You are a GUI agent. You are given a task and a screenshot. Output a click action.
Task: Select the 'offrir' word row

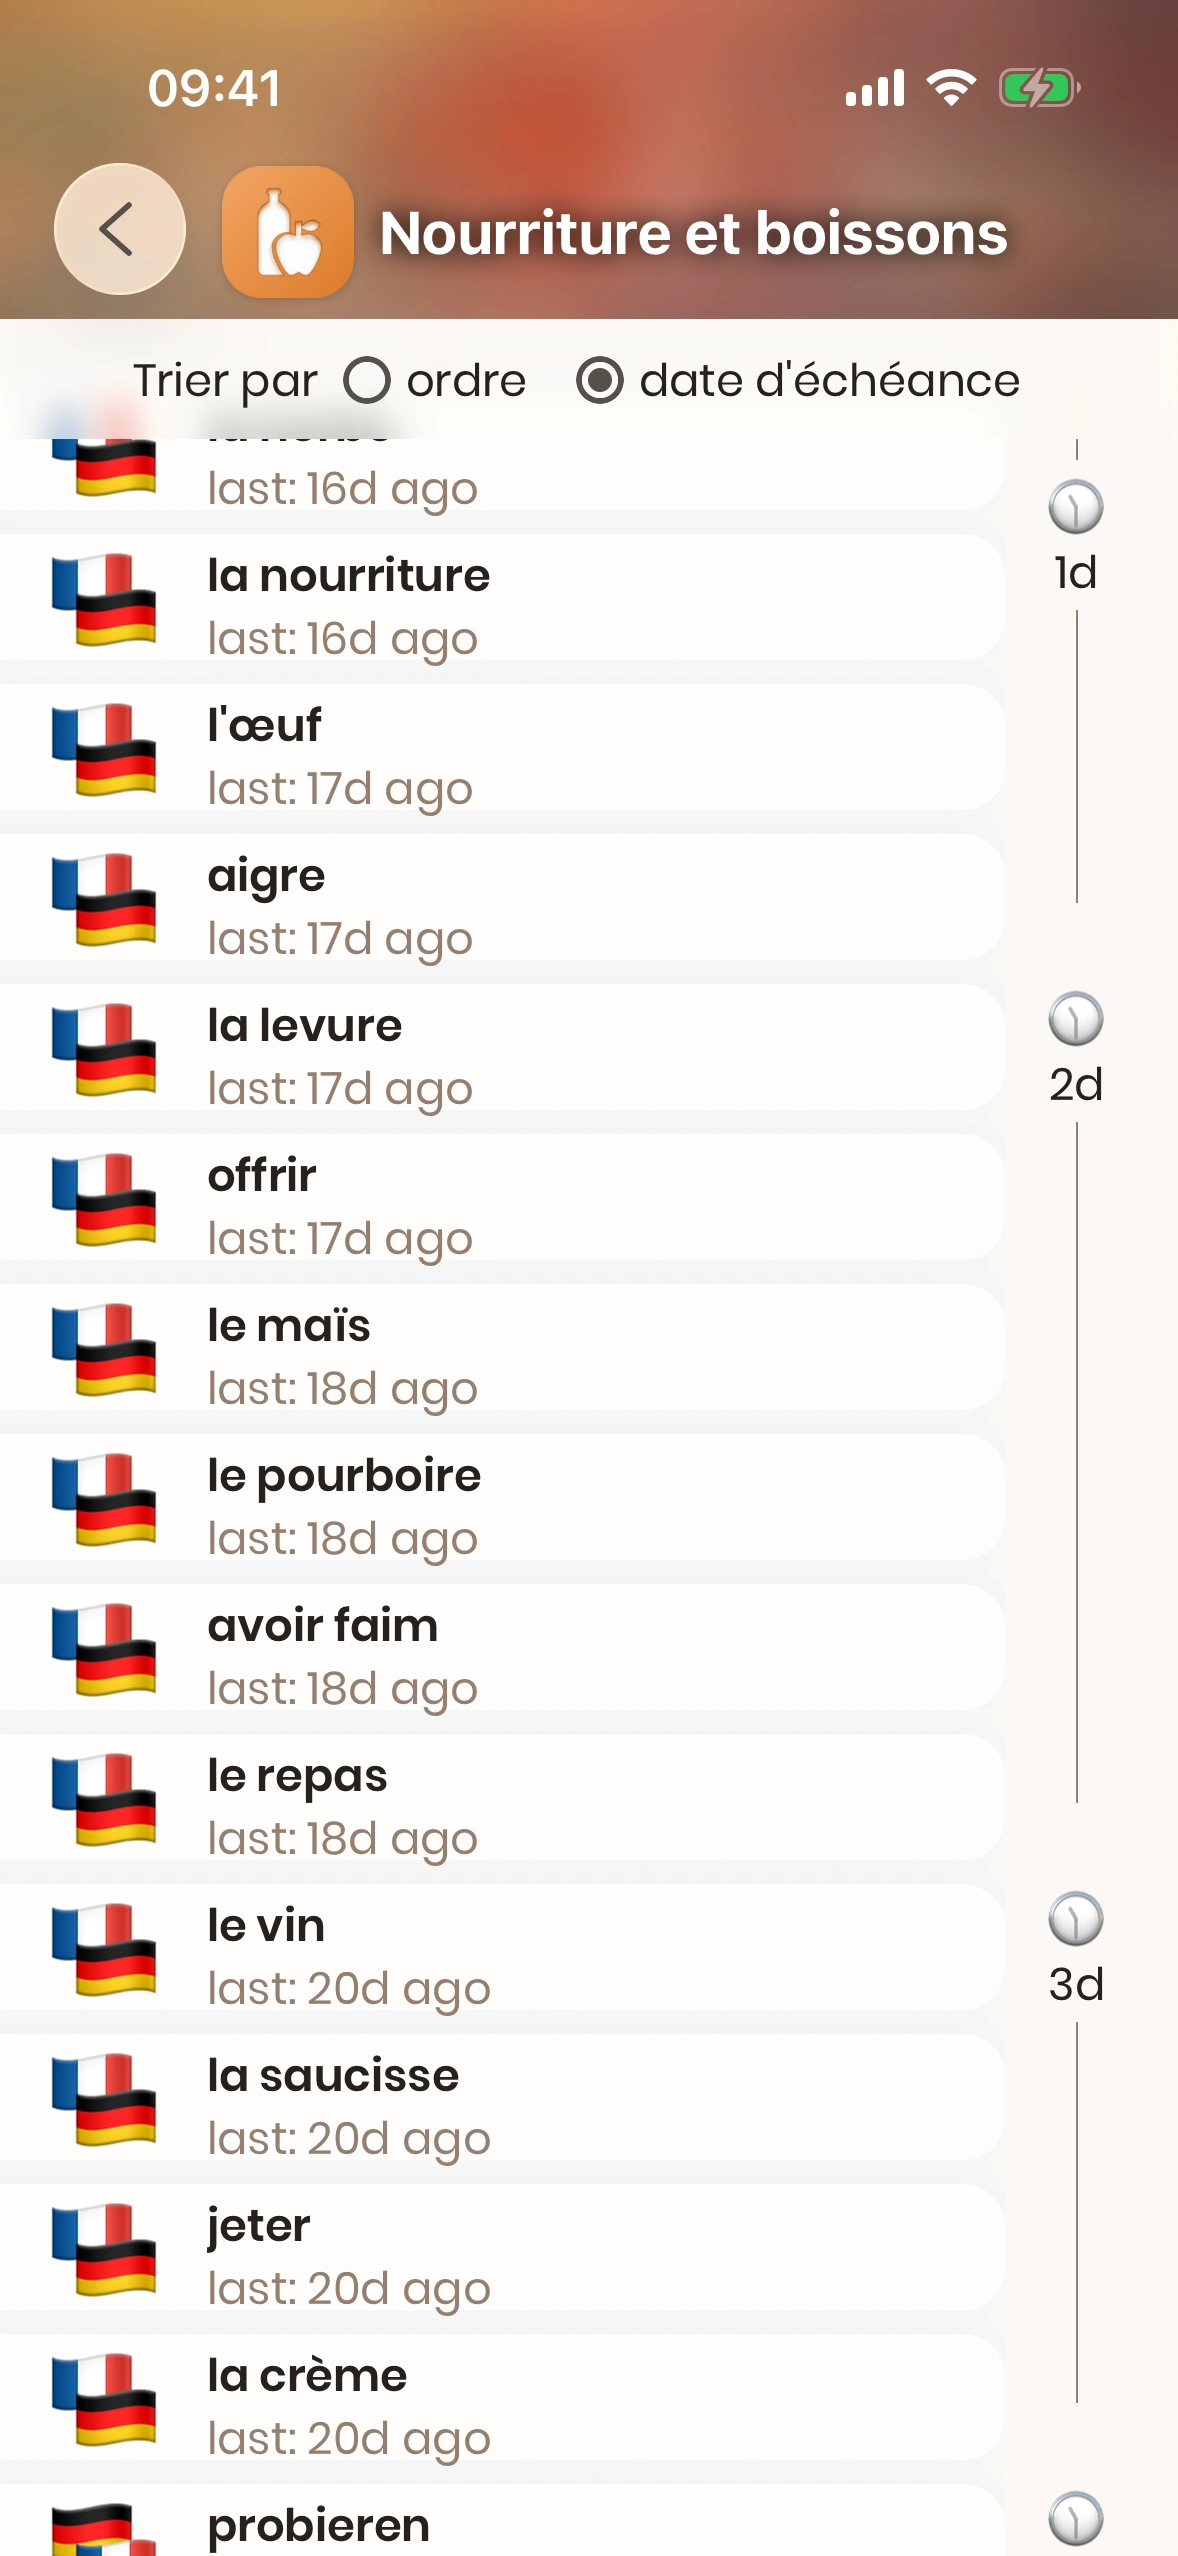(500, 1200)
